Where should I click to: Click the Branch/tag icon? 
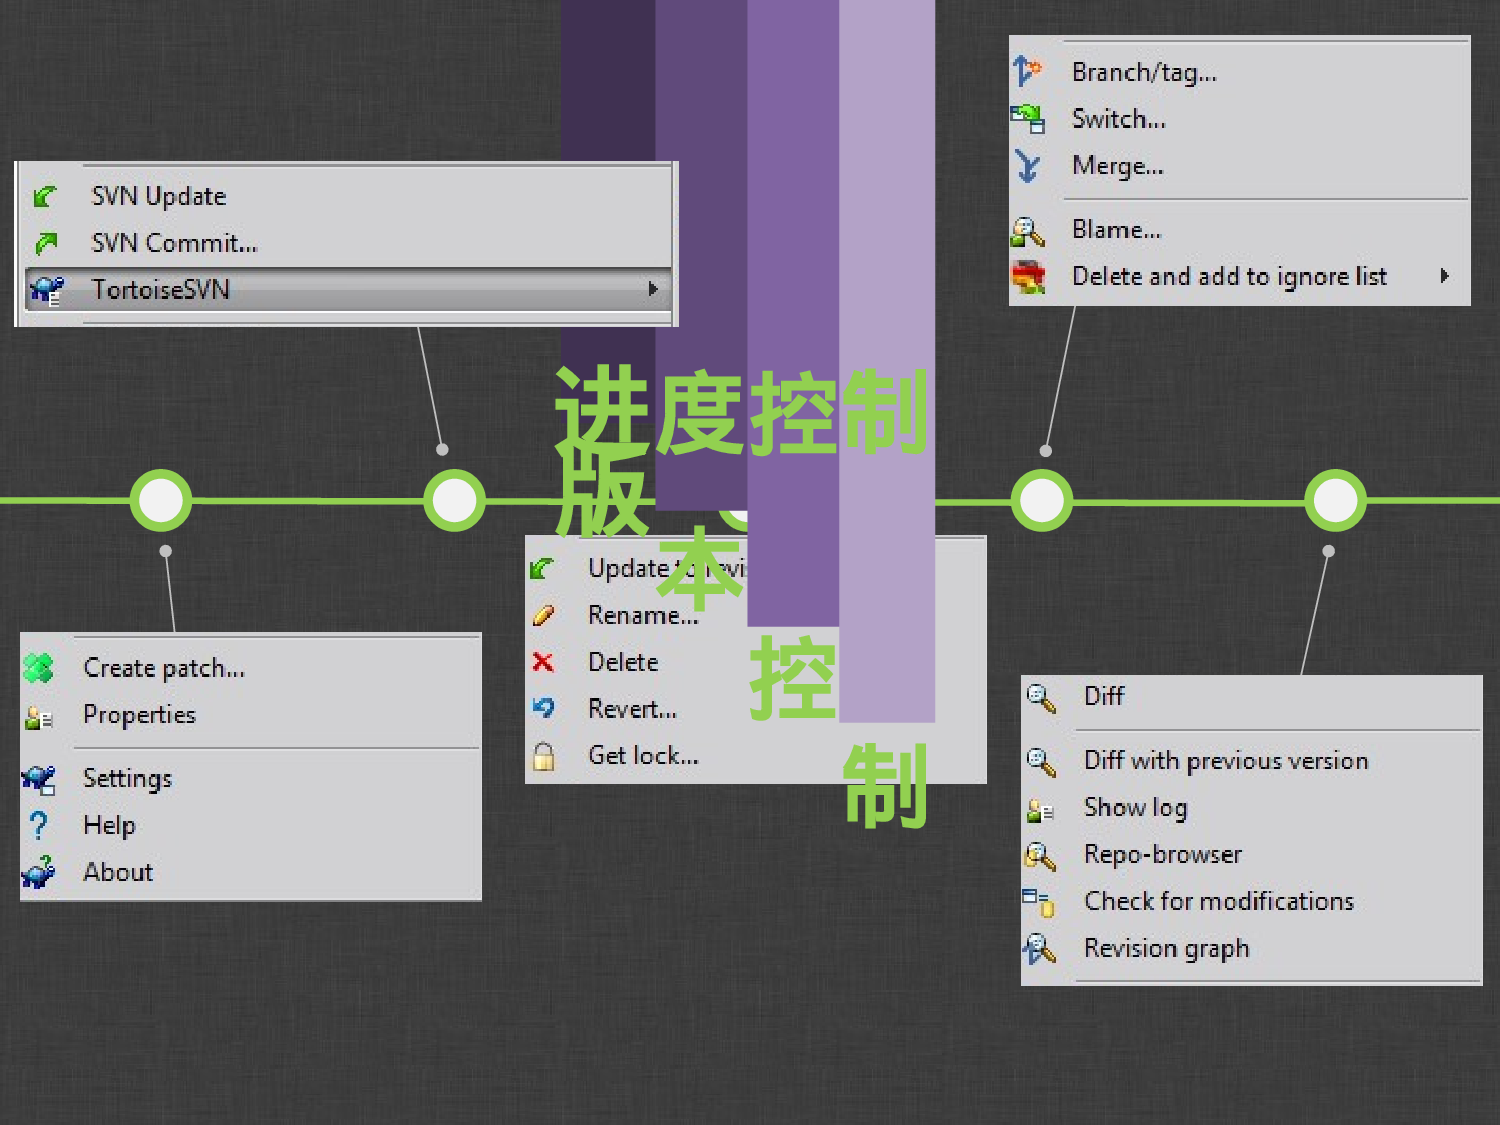click(1027, 72)
